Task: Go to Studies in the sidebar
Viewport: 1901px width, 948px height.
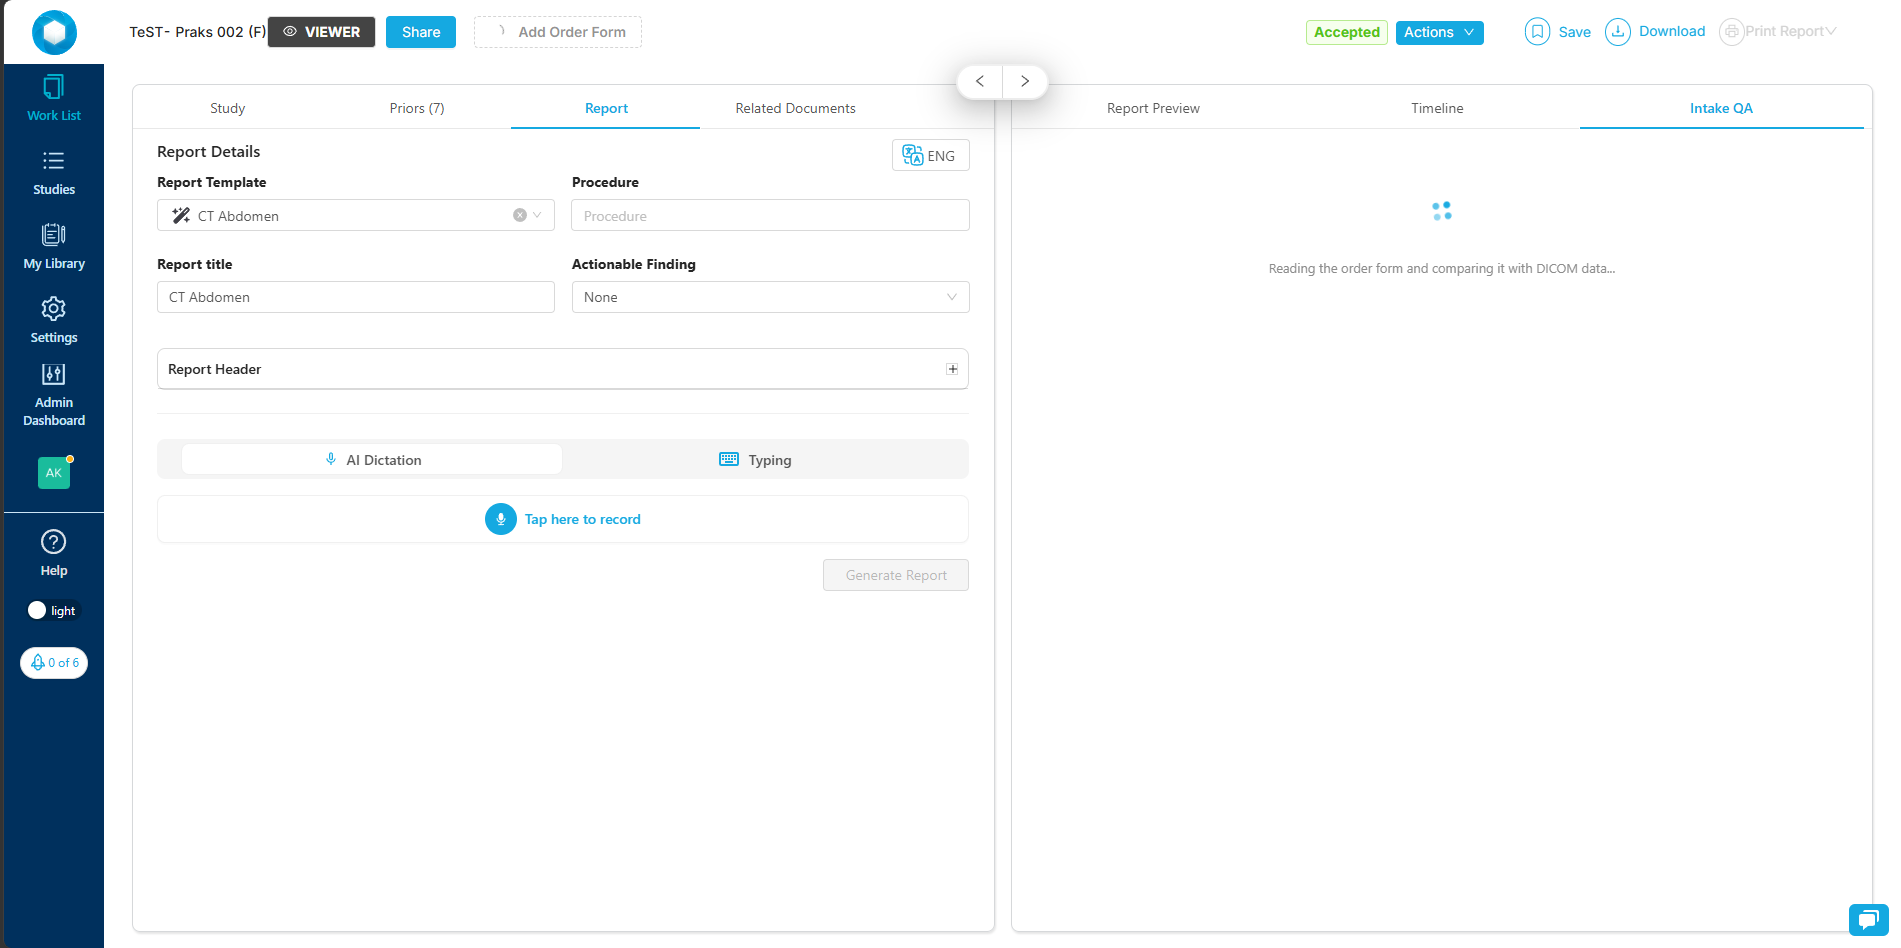Action: pos(54,173)
